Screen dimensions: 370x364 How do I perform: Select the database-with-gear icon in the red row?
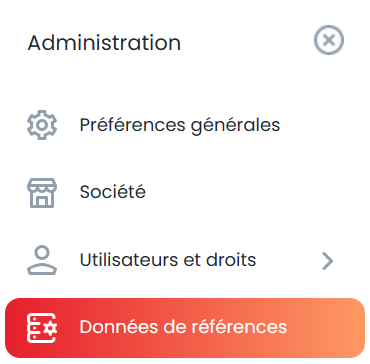tap(42, 328)
